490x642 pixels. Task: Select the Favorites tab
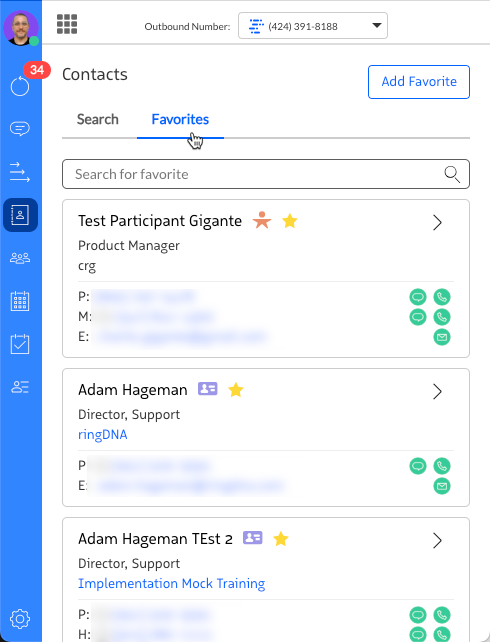tap(180, 120)
